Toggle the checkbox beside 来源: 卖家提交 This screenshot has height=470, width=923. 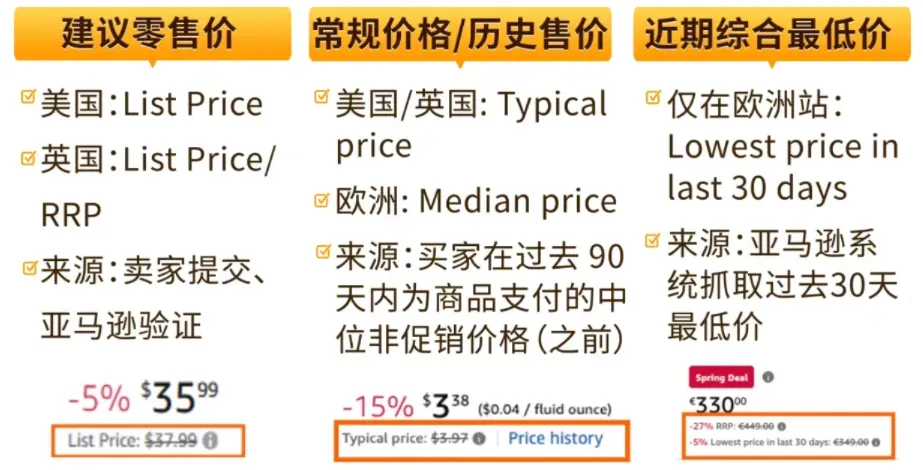point(28,269)
